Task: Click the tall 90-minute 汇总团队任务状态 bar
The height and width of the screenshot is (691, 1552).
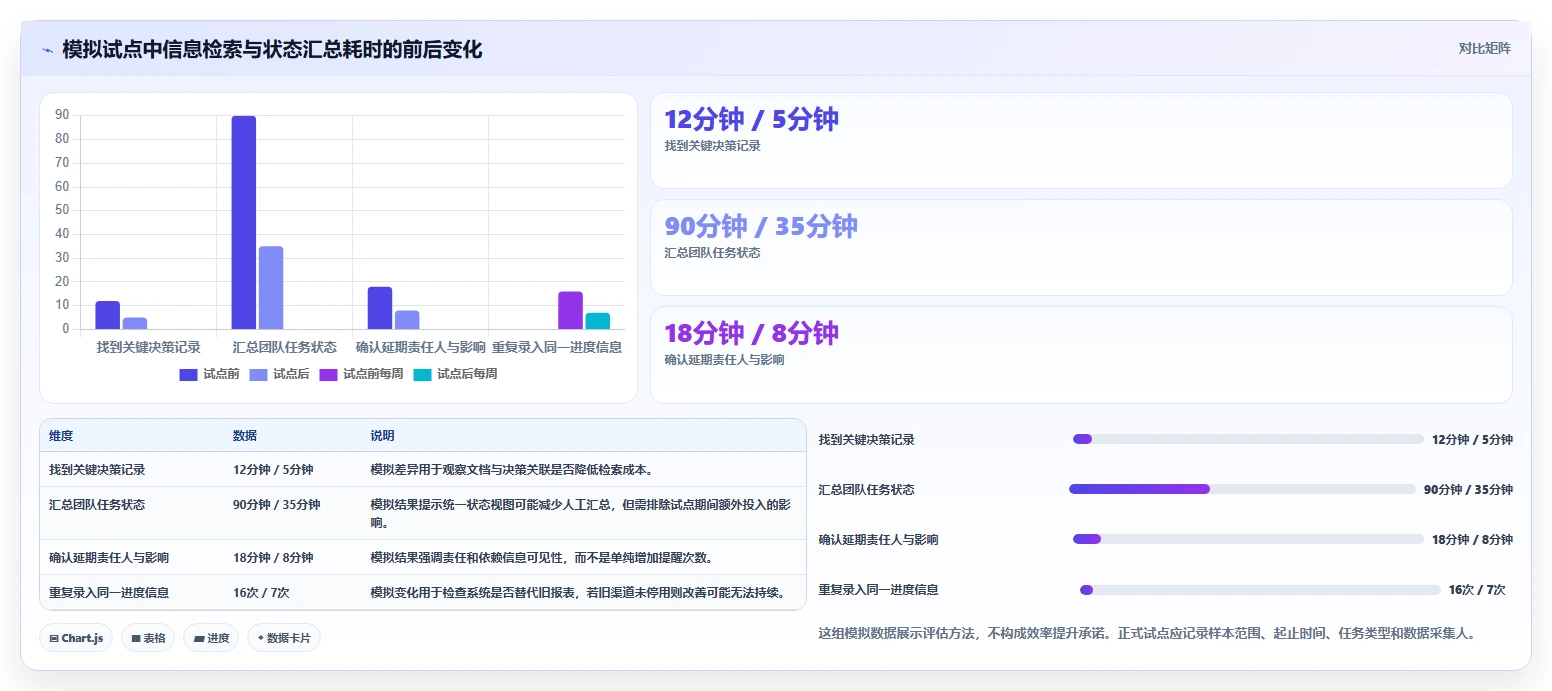Action: pos(244,222)
